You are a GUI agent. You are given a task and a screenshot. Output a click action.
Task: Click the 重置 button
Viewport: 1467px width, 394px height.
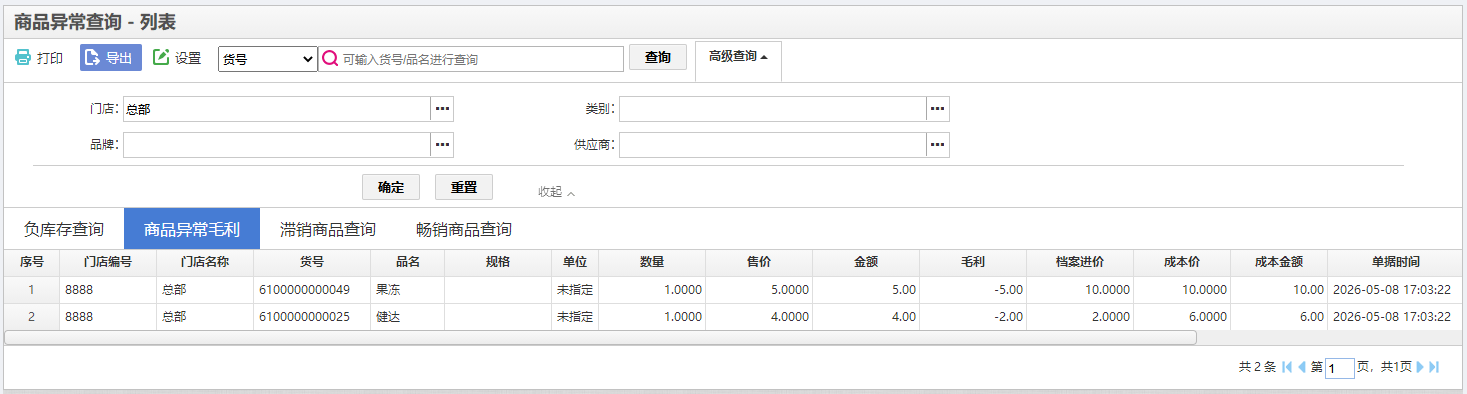(x=464, y=187)
